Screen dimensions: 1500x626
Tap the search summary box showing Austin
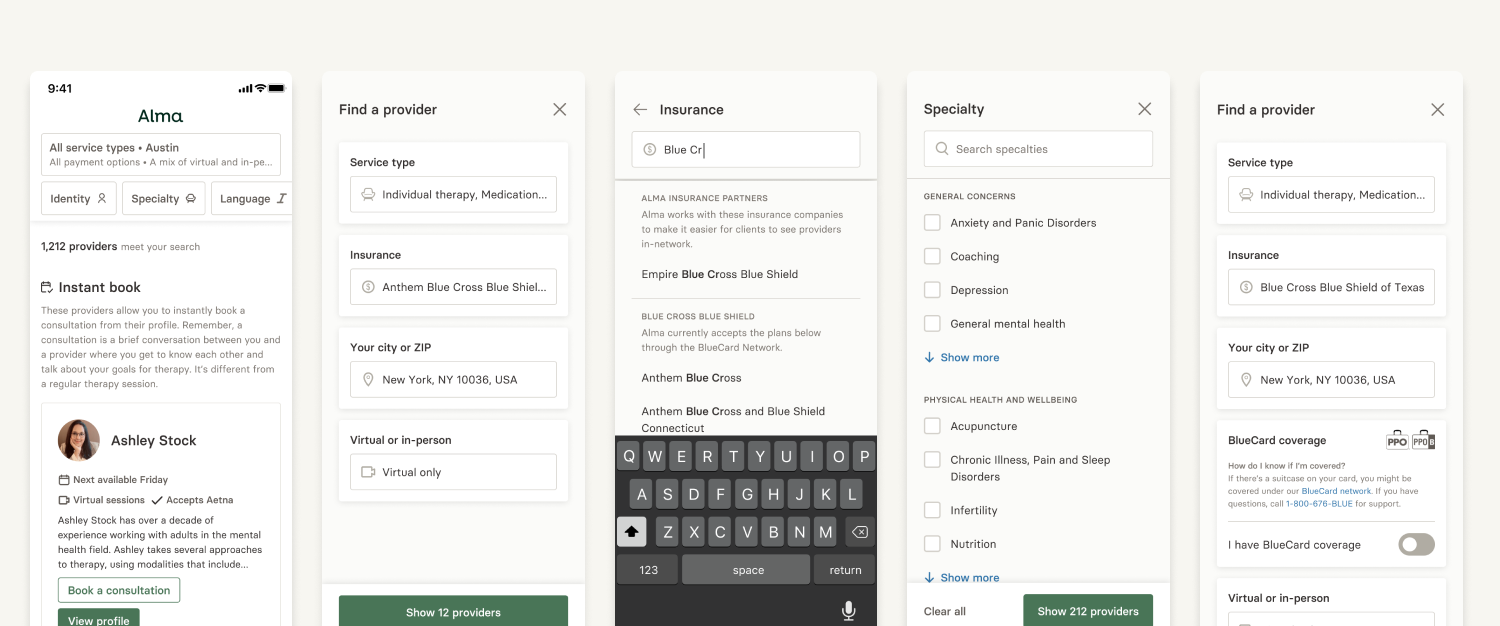click(x=161, y=154)
